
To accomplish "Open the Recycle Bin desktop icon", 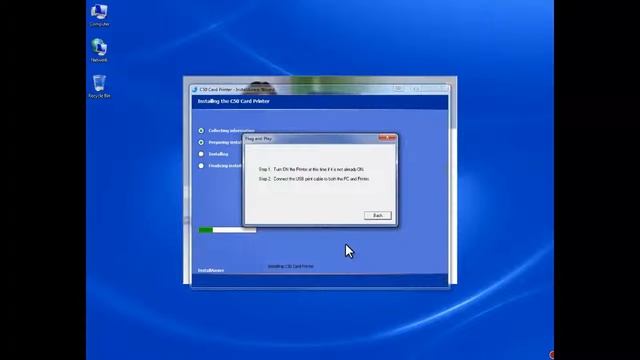I will [99, 86].
